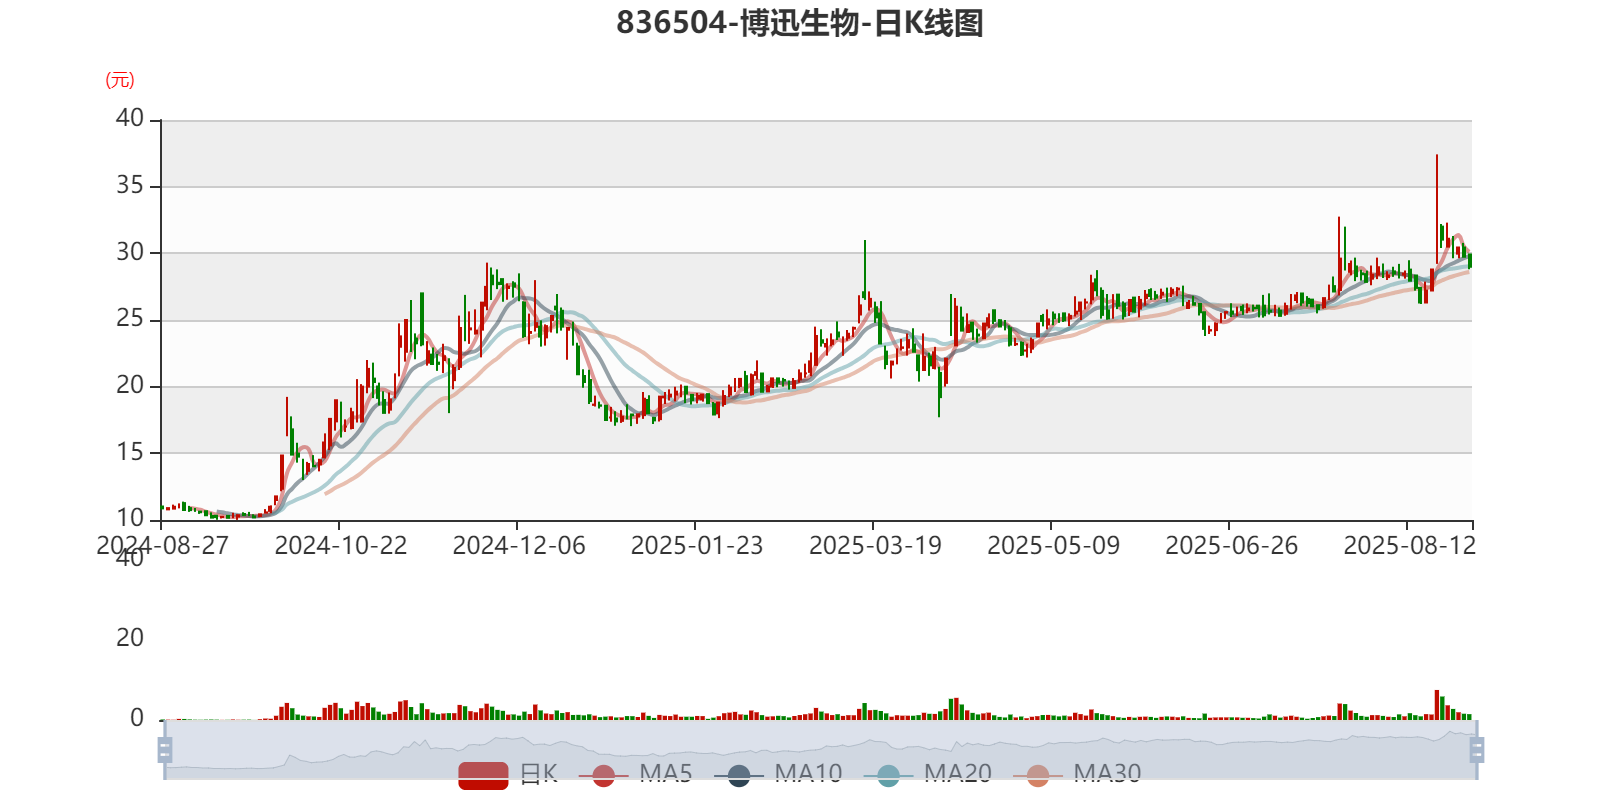Click the 2025-08-12 date axis label
Screen dimensions: 1600x800
coord(1408,545)
